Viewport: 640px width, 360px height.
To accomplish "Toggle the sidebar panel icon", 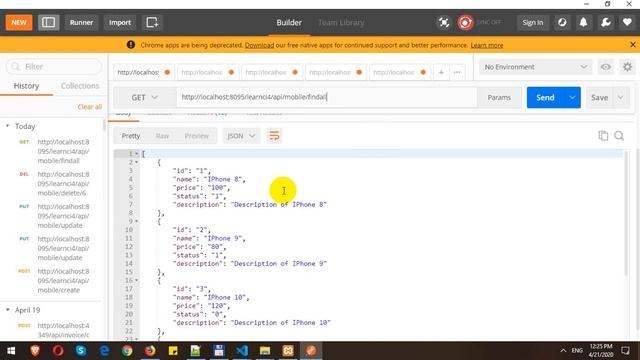I will point(49,22).
